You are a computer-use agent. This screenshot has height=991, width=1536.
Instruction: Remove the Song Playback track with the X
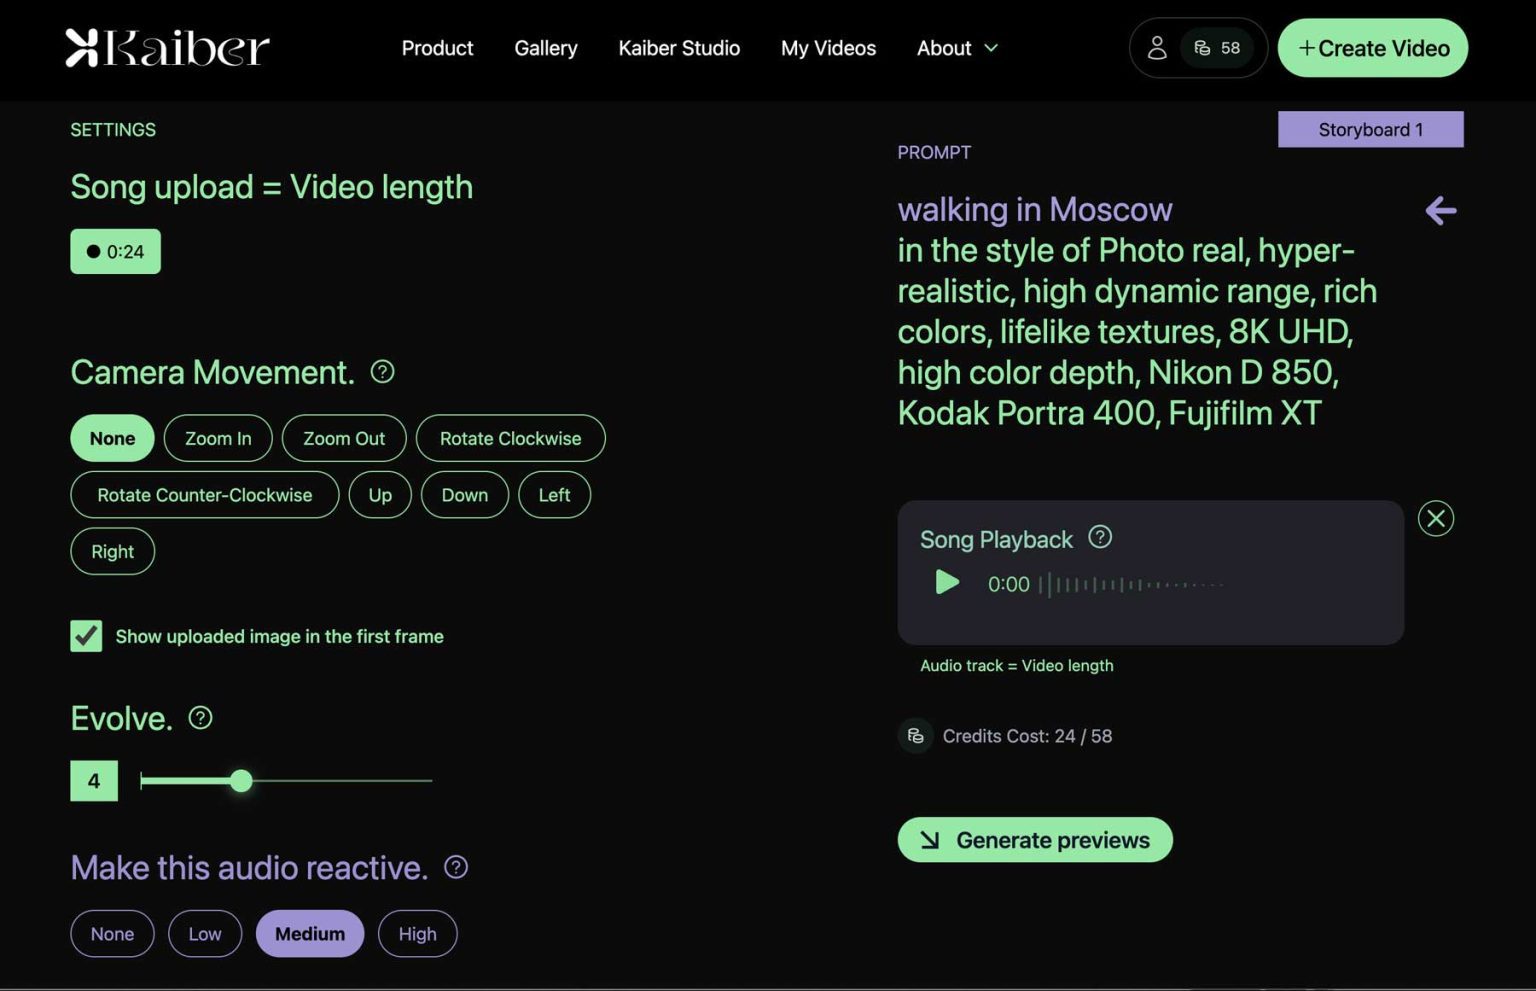click(x=1436, y=518)
